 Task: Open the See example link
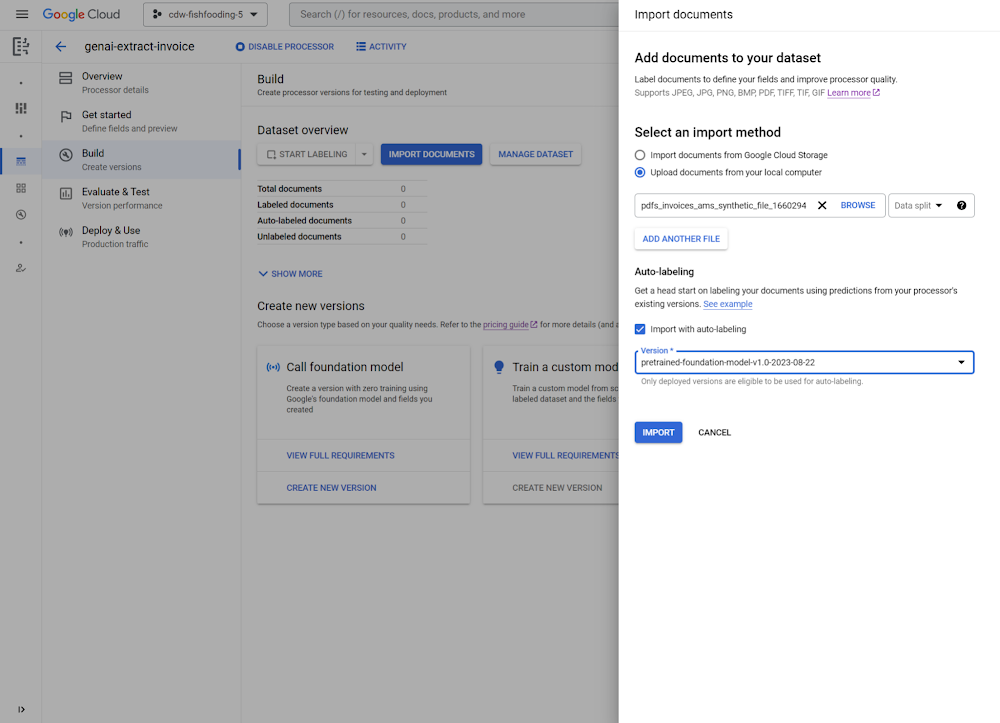[x=728, y=304]
